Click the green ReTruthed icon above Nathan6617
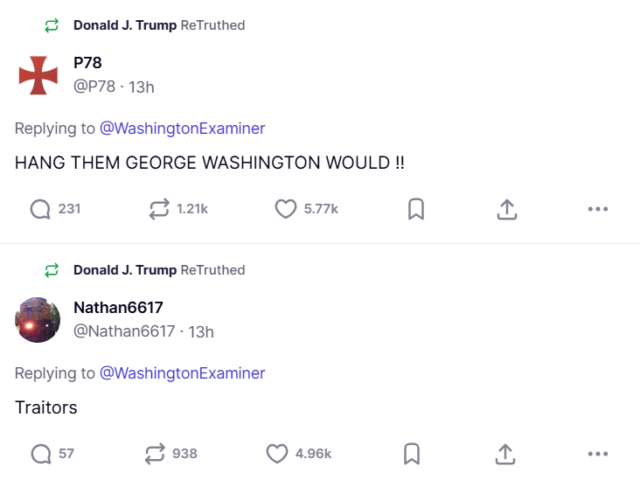This screenshot has height=487, width=640. [x=52, y=270]
